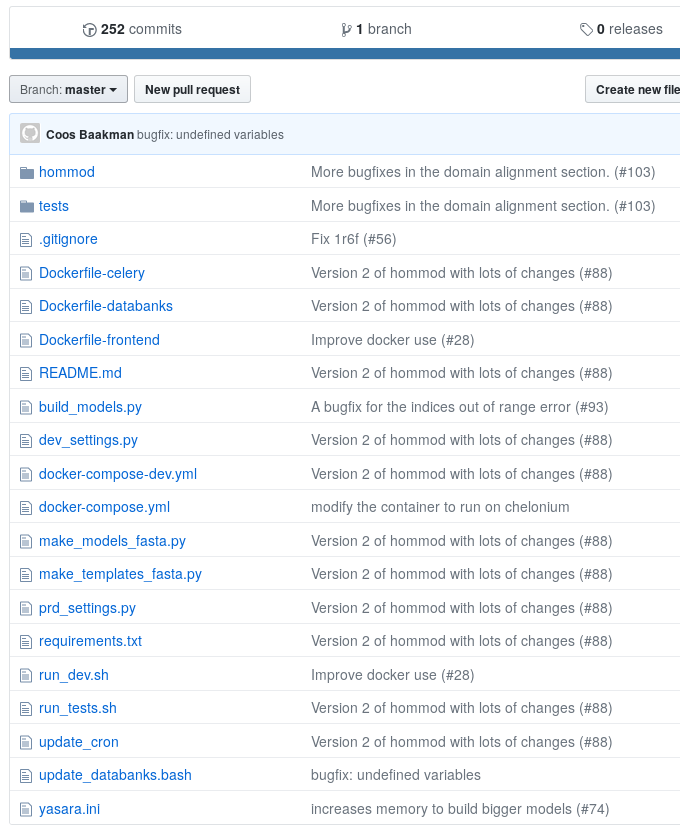Click the branch icon in stats bar
This screenshot has height=834, width=680.
347,30
